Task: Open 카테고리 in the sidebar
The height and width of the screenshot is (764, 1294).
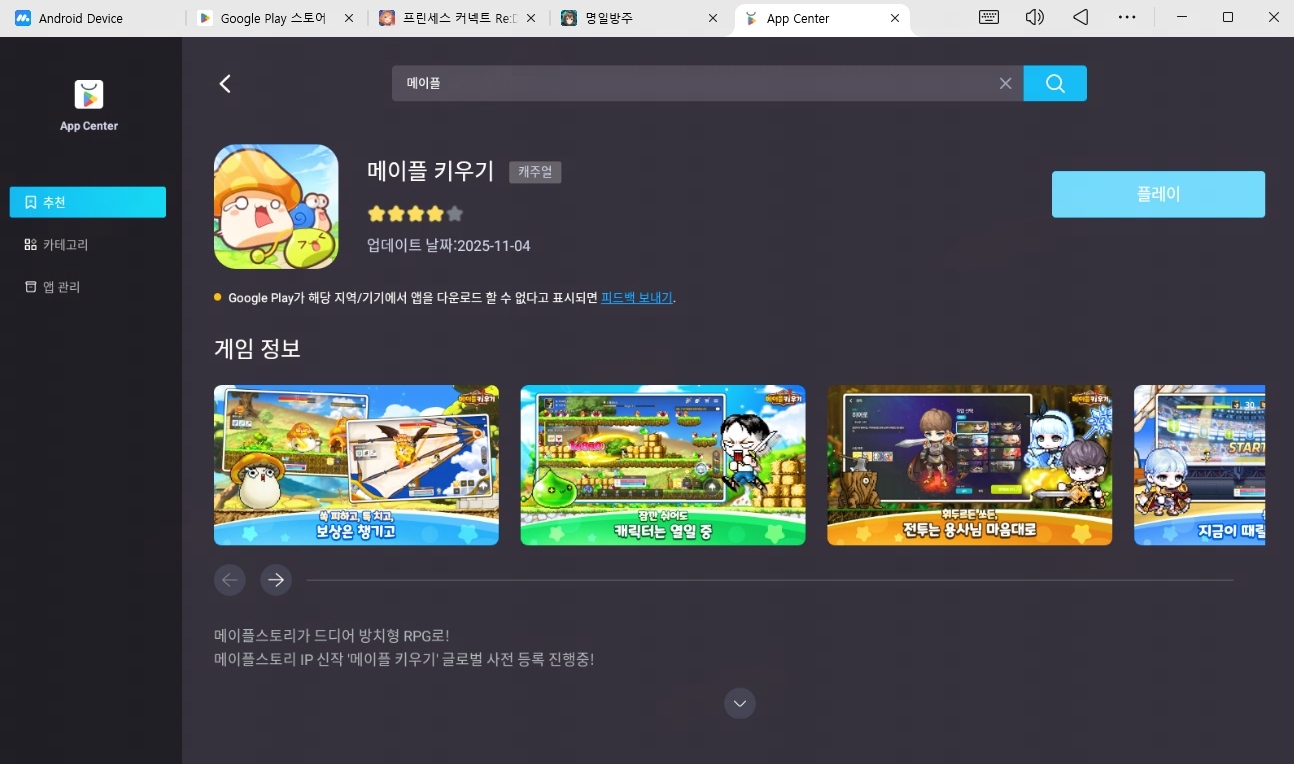Action: point(65,245)
